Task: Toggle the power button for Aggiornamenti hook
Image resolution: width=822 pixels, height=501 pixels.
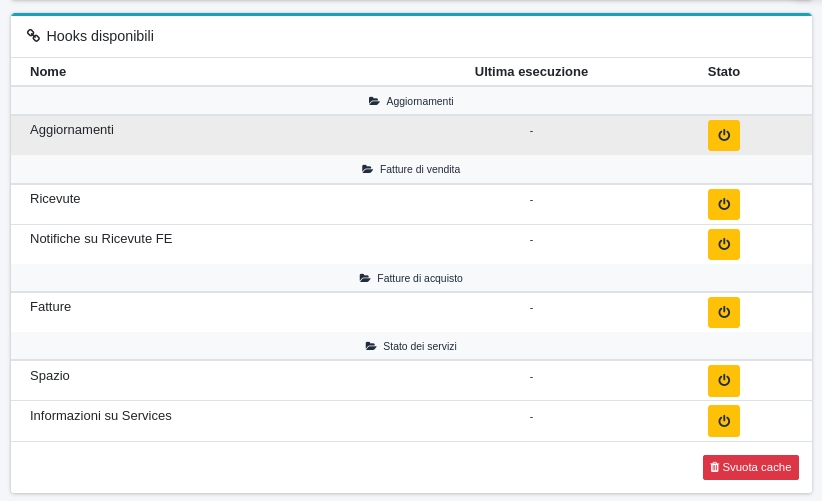Action: pos(723,135)
